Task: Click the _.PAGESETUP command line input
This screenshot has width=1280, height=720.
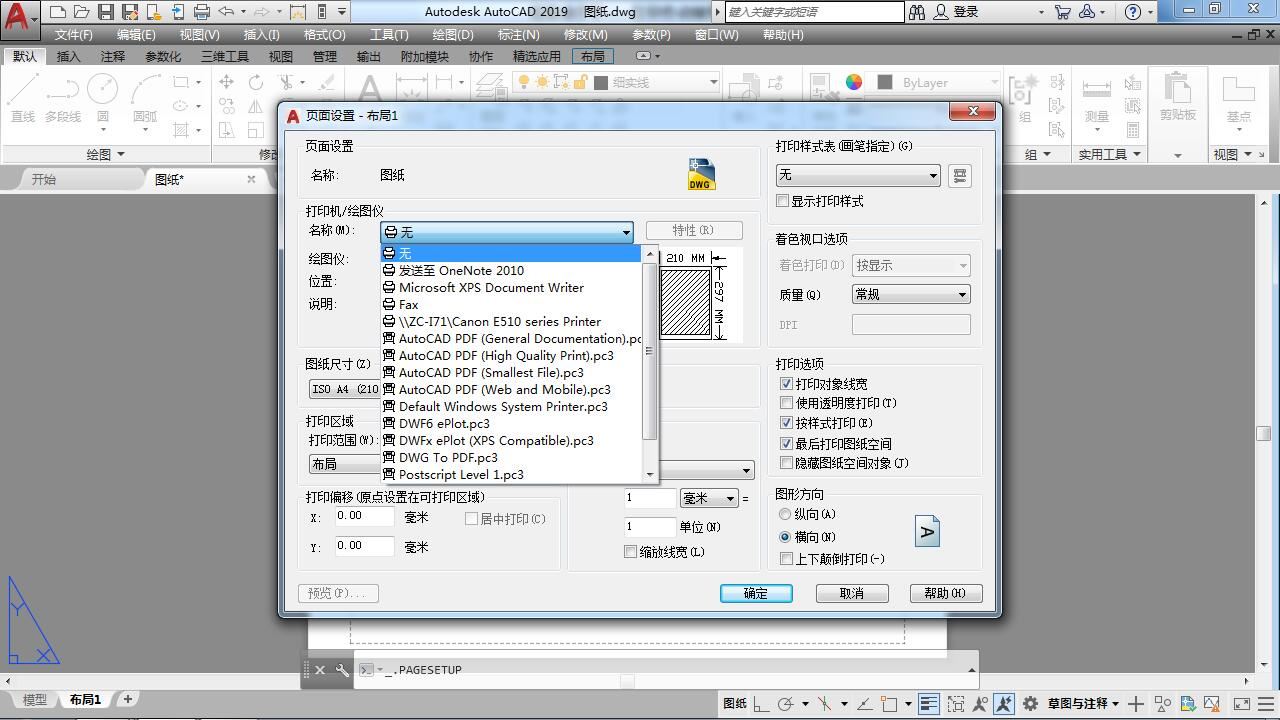Action: (x=665, y=670)
